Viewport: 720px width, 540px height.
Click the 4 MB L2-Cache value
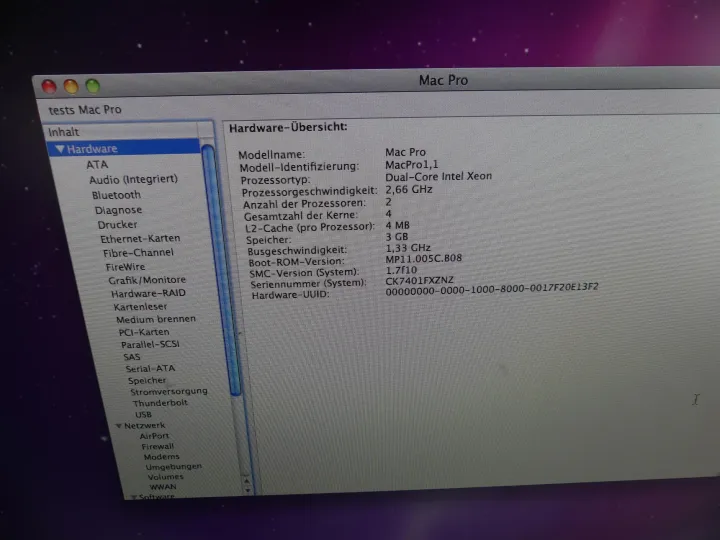[397, 225]
